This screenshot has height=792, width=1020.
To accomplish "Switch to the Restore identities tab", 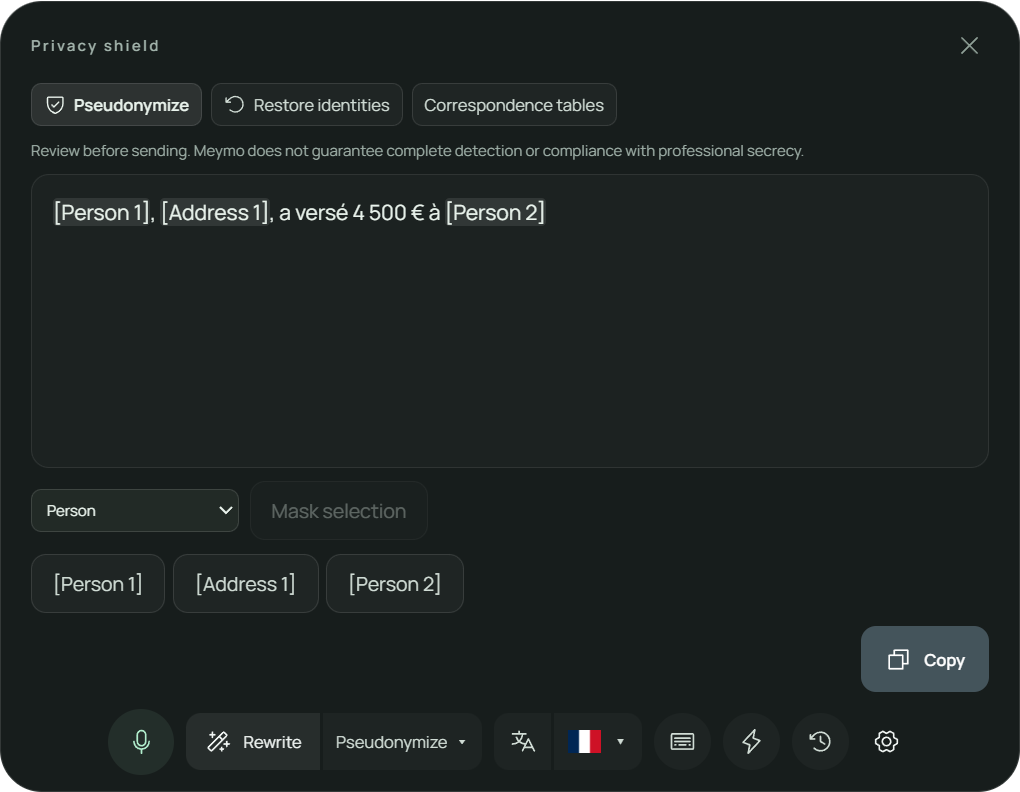I will [307, 105].
